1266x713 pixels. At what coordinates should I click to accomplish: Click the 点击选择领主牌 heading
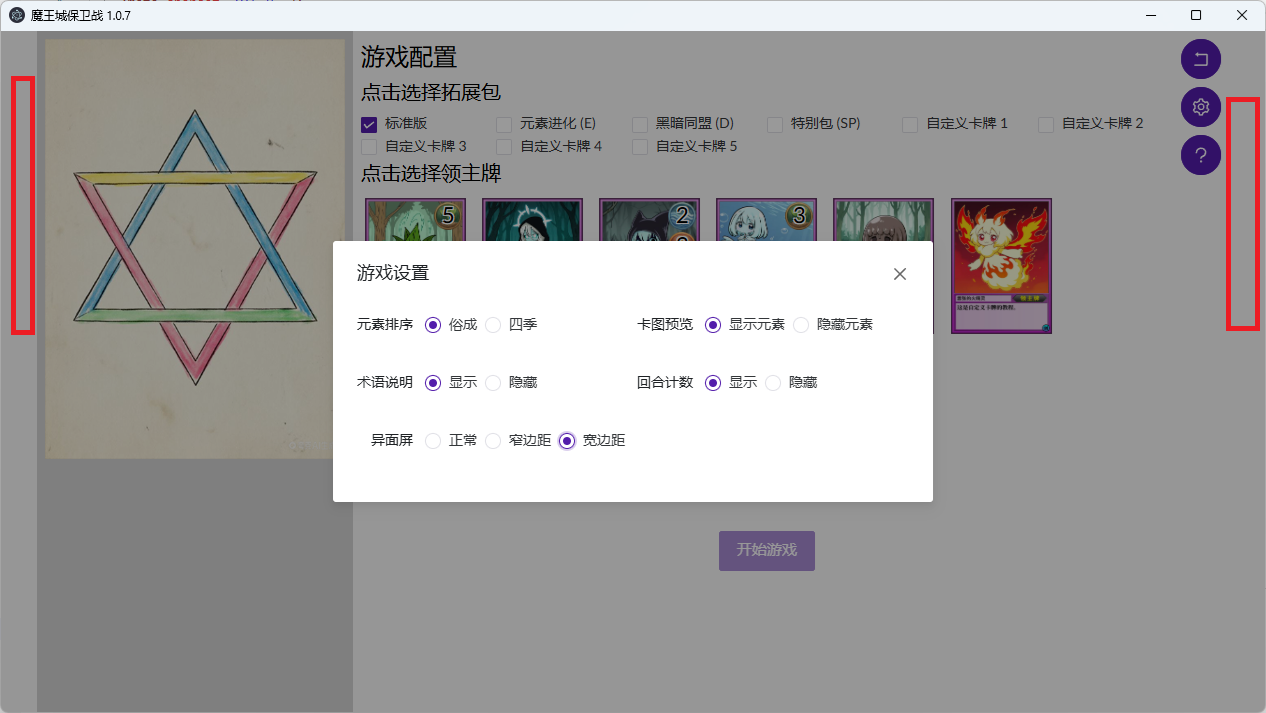pos(431,173)
